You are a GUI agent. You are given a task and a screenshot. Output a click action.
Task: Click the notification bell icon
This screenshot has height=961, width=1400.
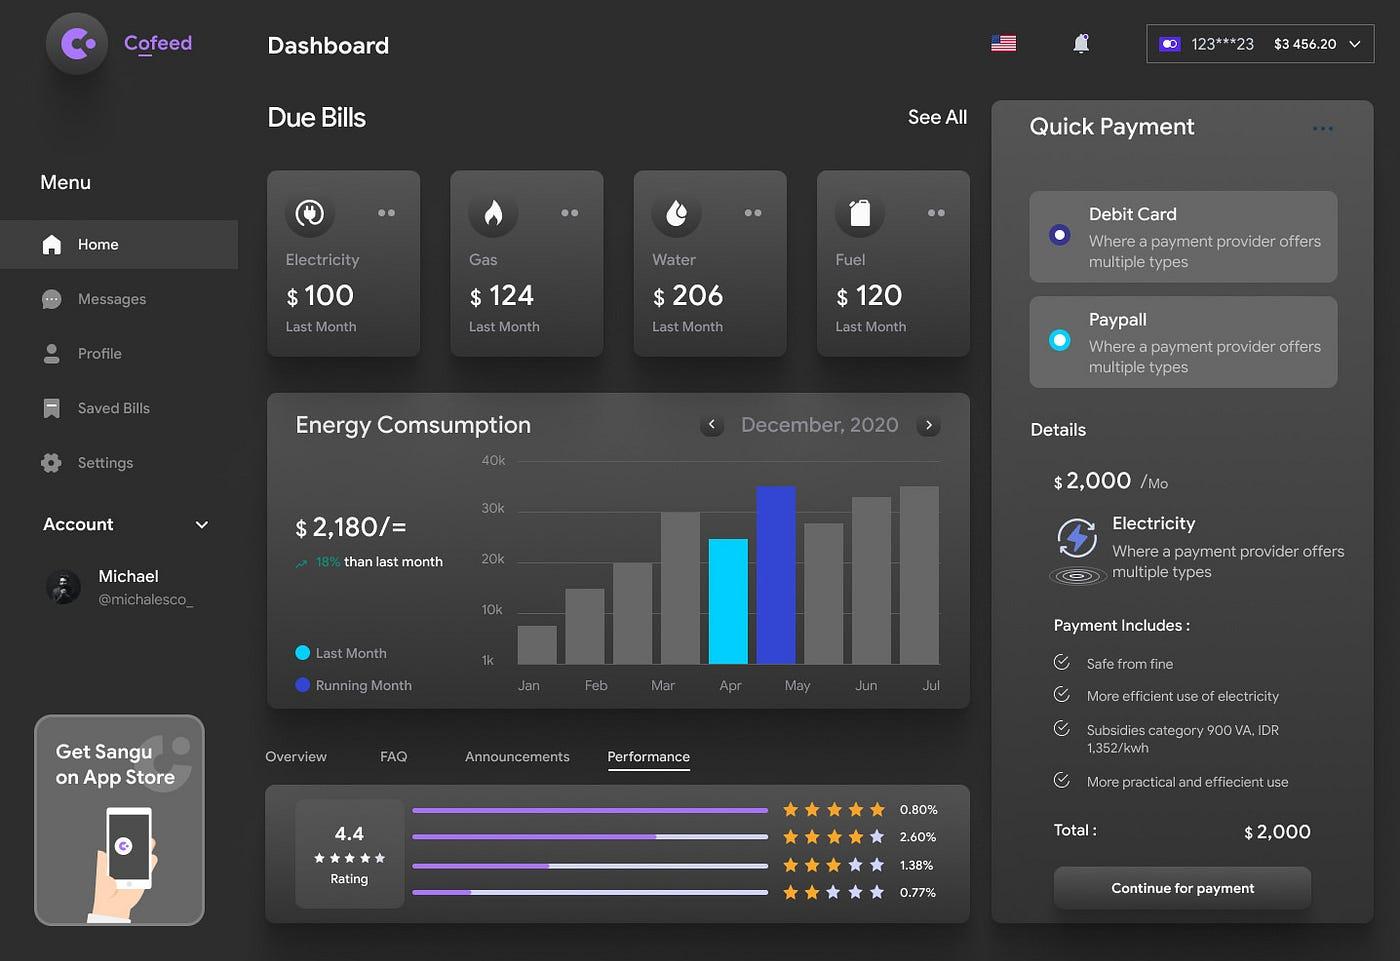point(1080,44)
